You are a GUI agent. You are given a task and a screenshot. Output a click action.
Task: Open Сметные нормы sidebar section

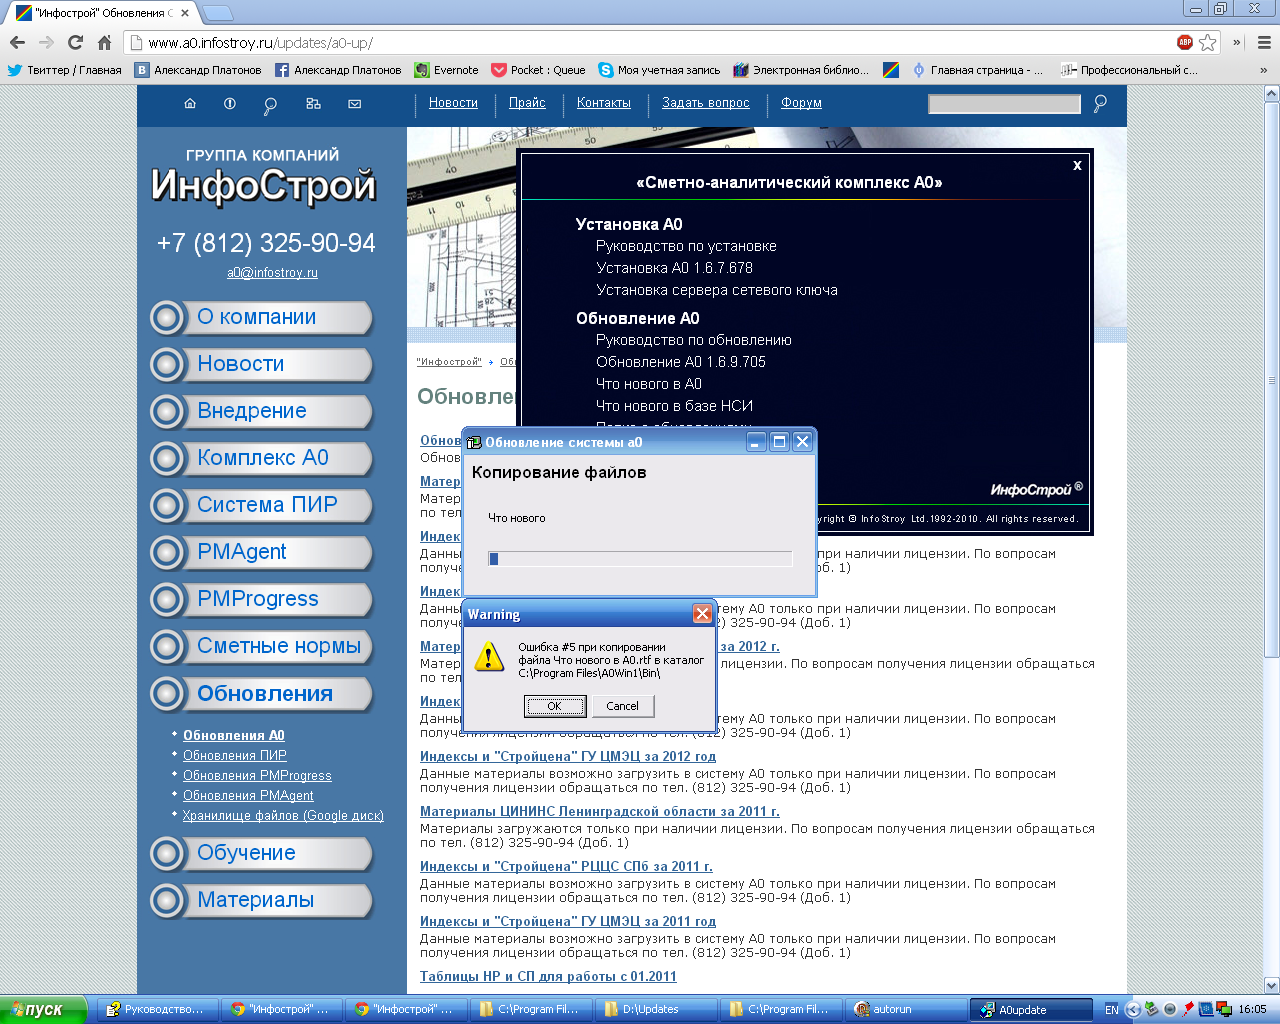click(x=262, y=646)
